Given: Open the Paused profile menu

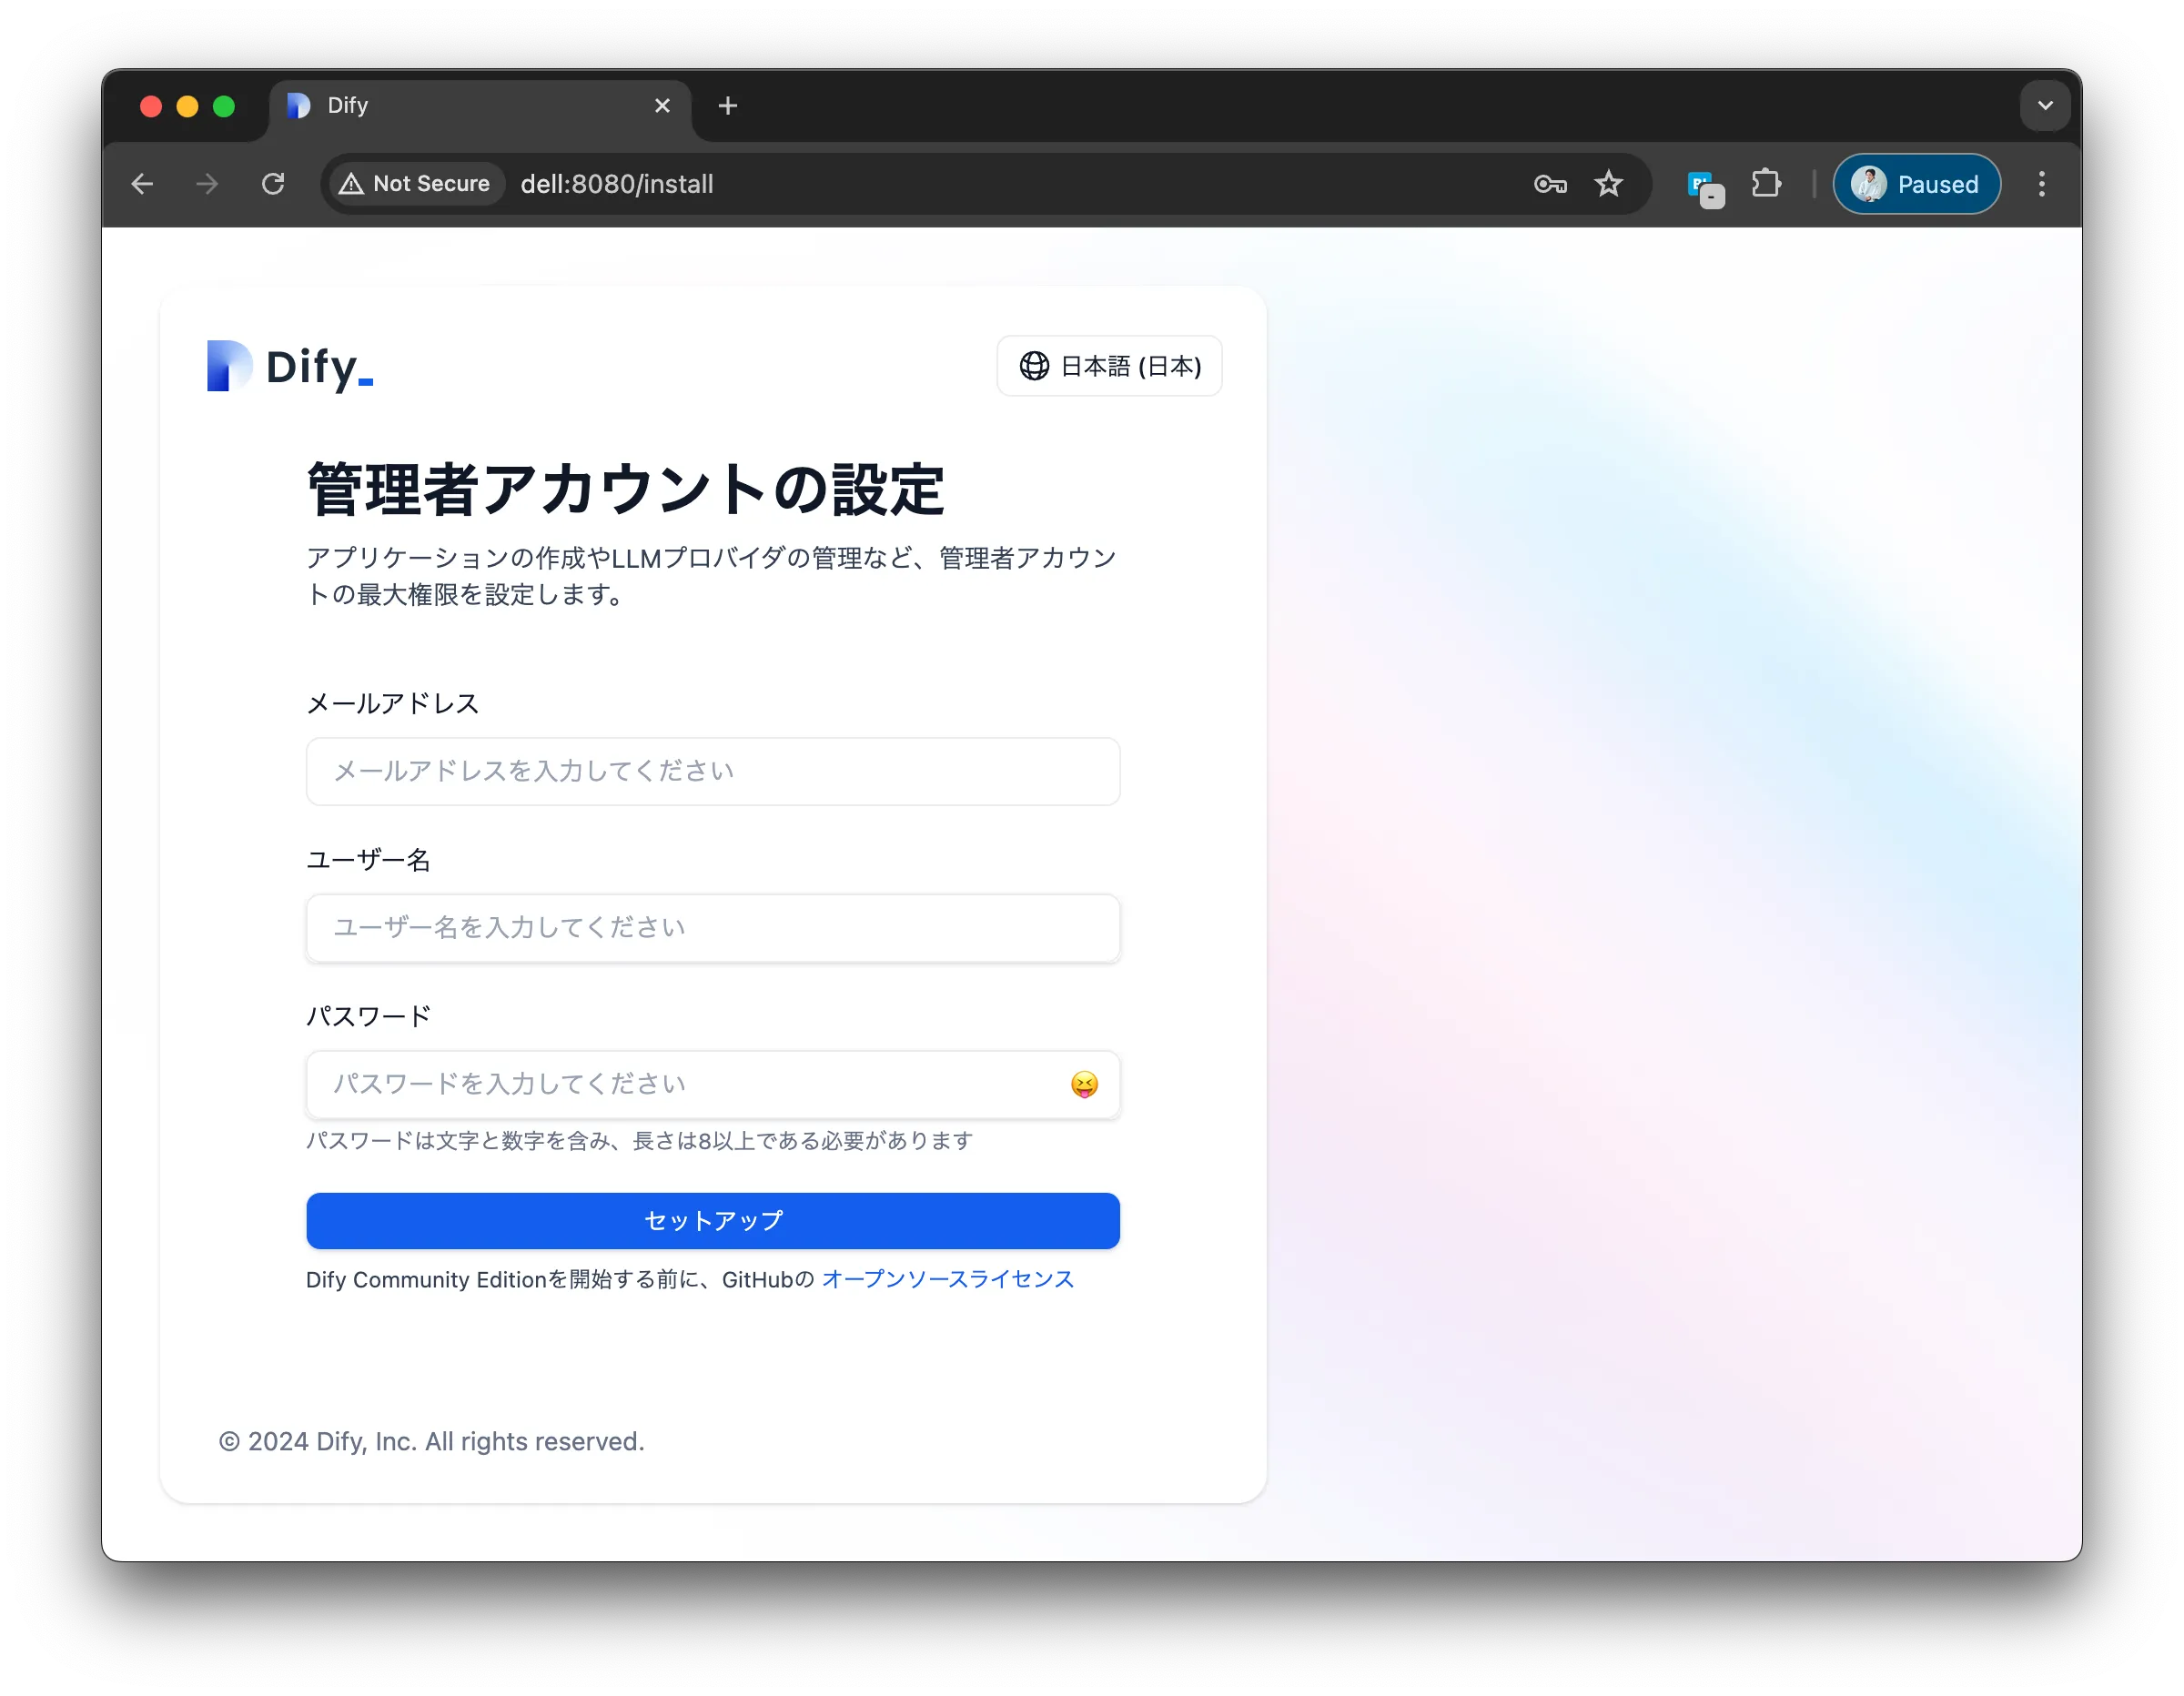Looking at the screenshot, I should [x=1916, y=184].
